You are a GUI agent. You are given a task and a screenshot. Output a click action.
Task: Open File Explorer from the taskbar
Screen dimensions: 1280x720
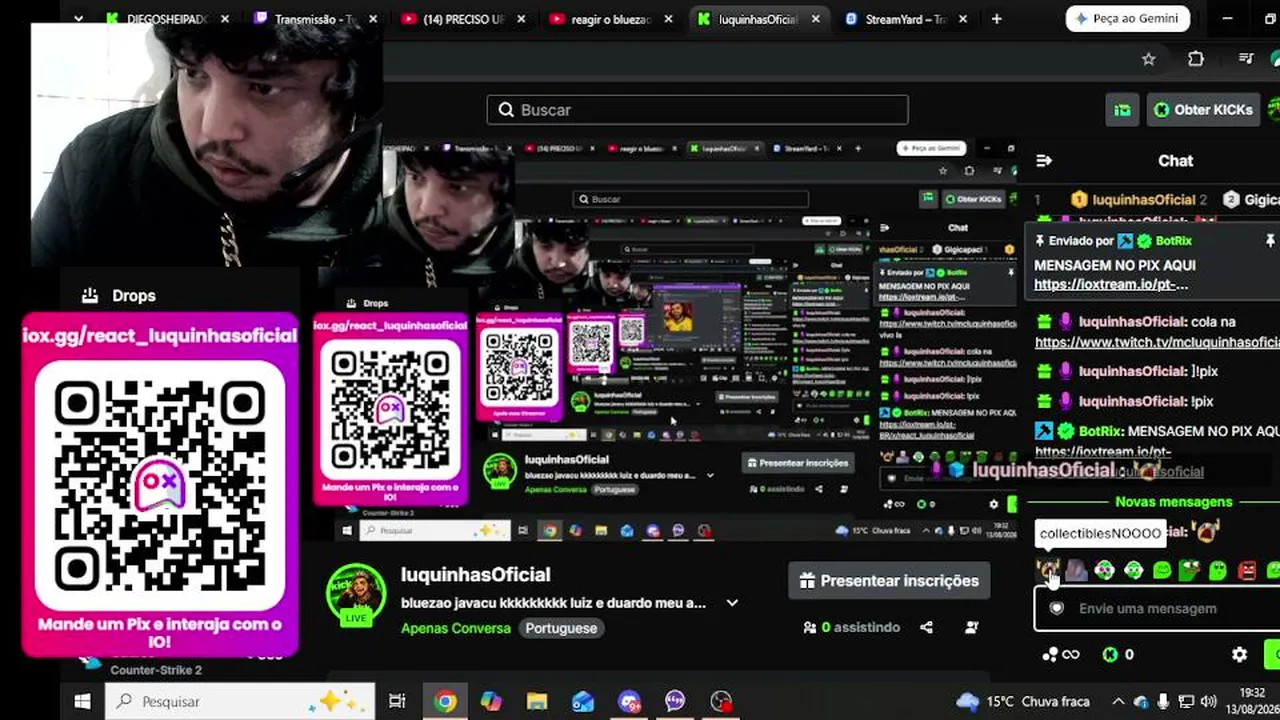pyautogui.click(x=537, y=702)
